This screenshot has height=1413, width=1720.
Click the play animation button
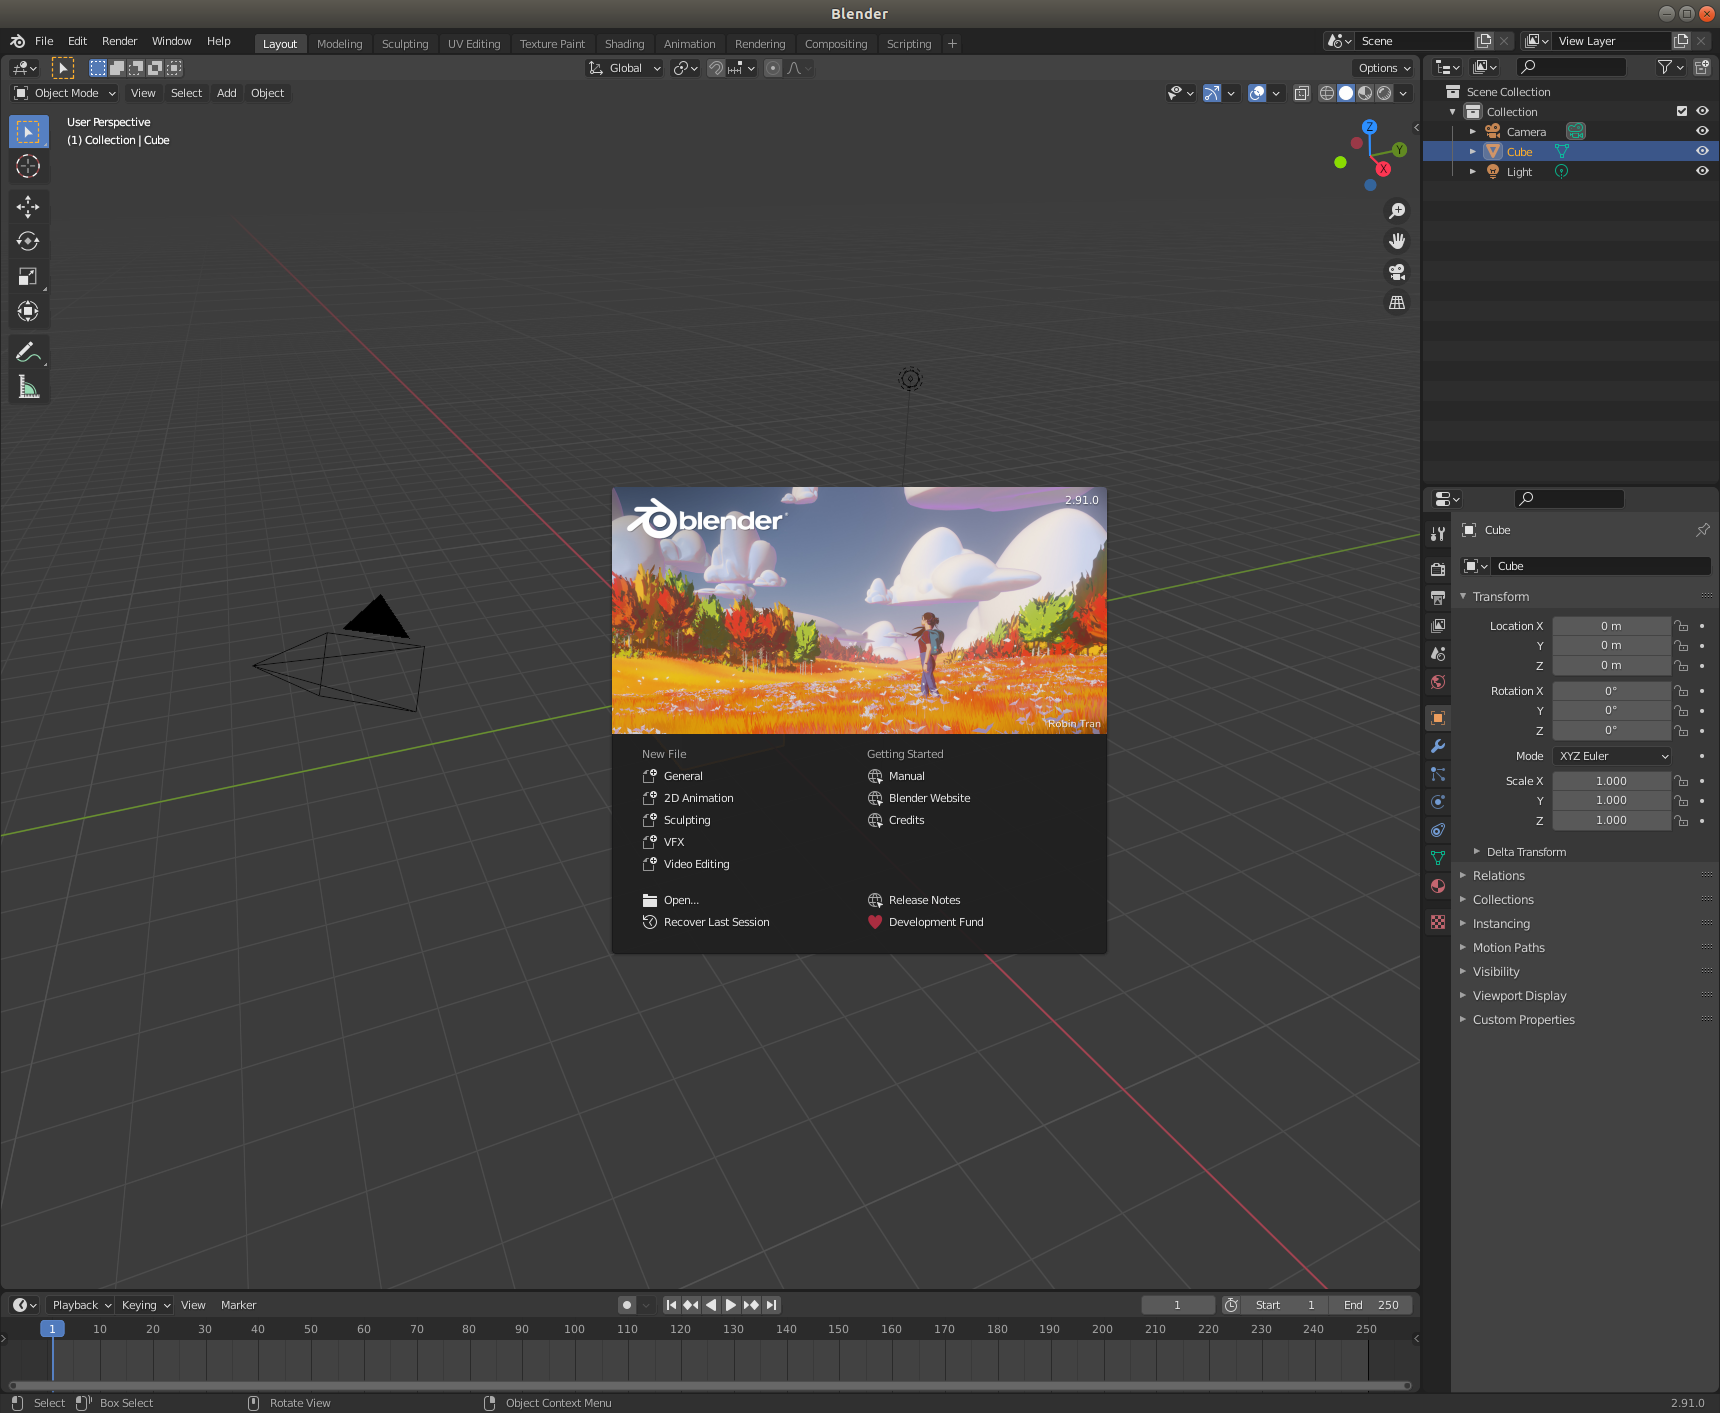pos(731,1305)
